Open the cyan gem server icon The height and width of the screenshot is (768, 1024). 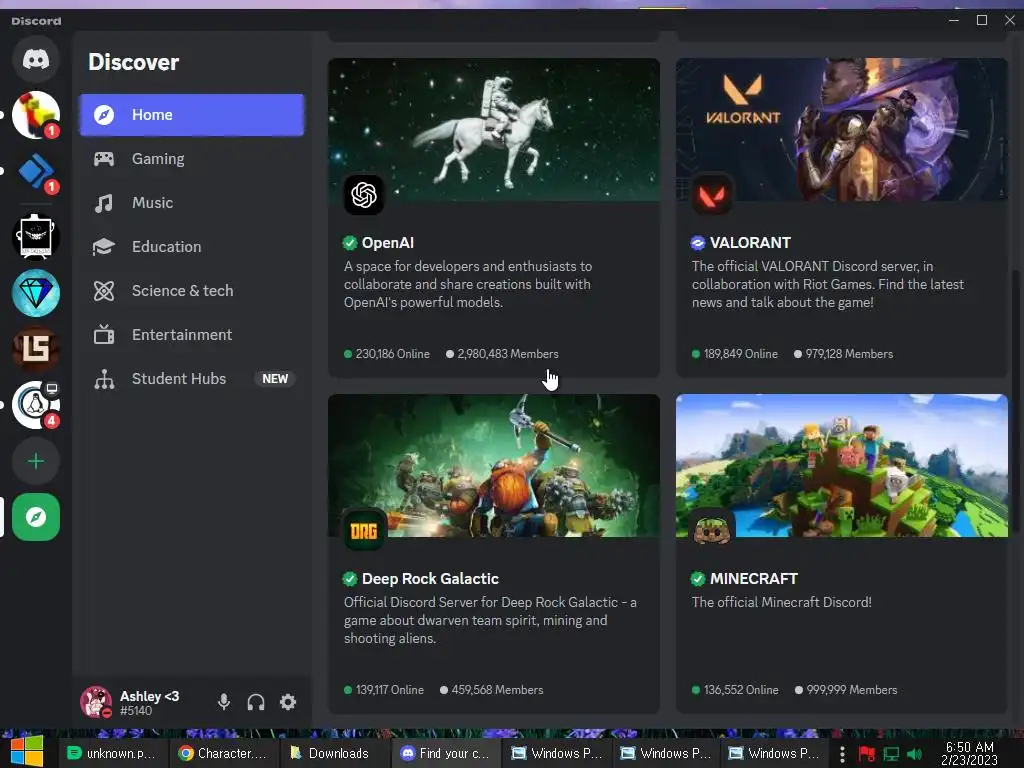click(36, 293)
